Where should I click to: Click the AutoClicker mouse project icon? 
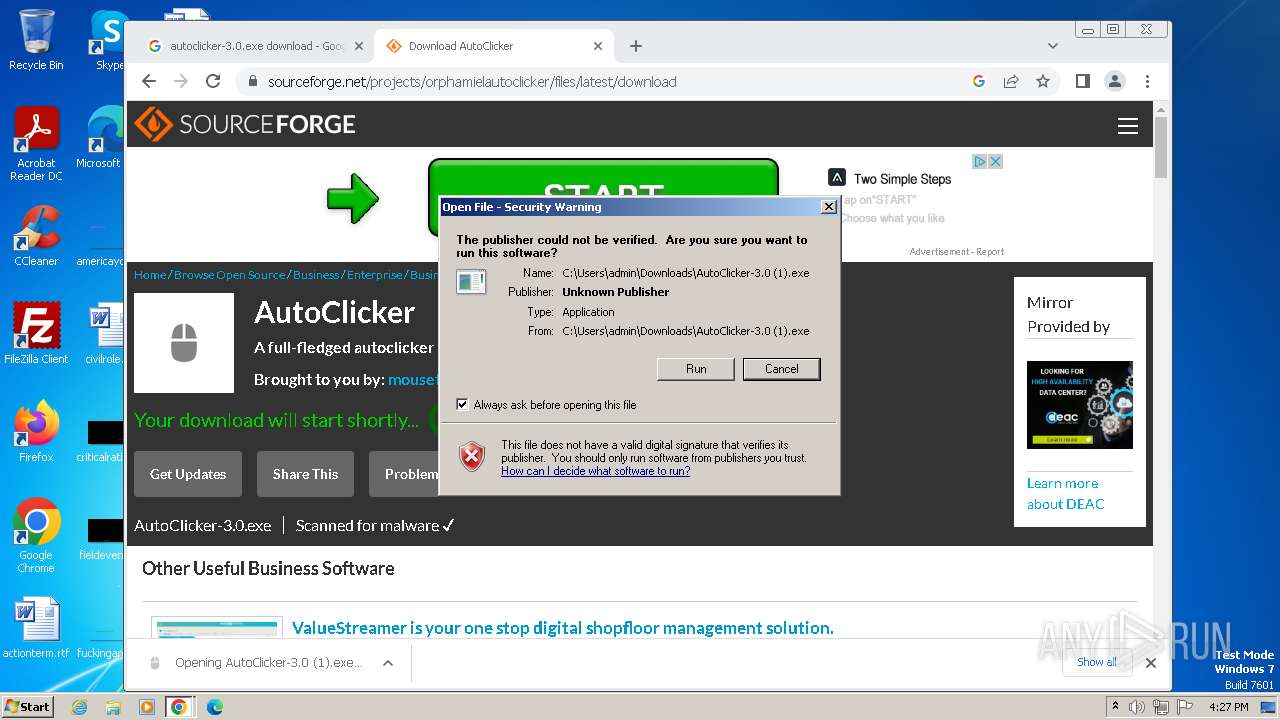tap(184, 343)
